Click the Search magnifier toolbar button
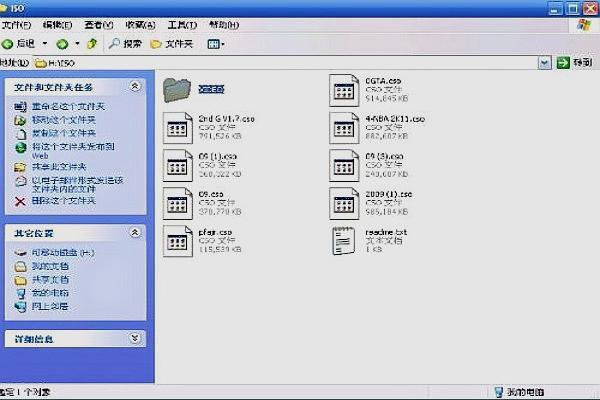 click(x=125, y=44)
